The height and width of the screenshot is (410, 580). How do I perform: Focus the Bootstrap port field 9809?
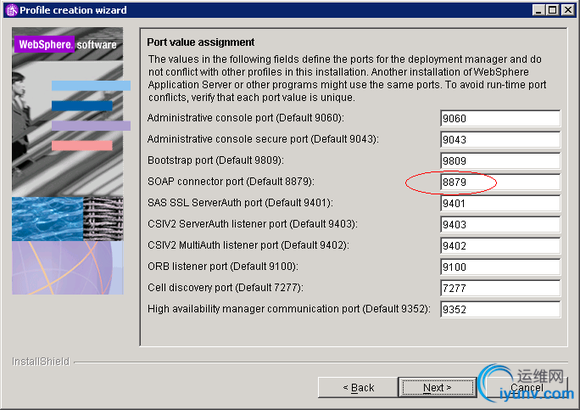(500, 161)
